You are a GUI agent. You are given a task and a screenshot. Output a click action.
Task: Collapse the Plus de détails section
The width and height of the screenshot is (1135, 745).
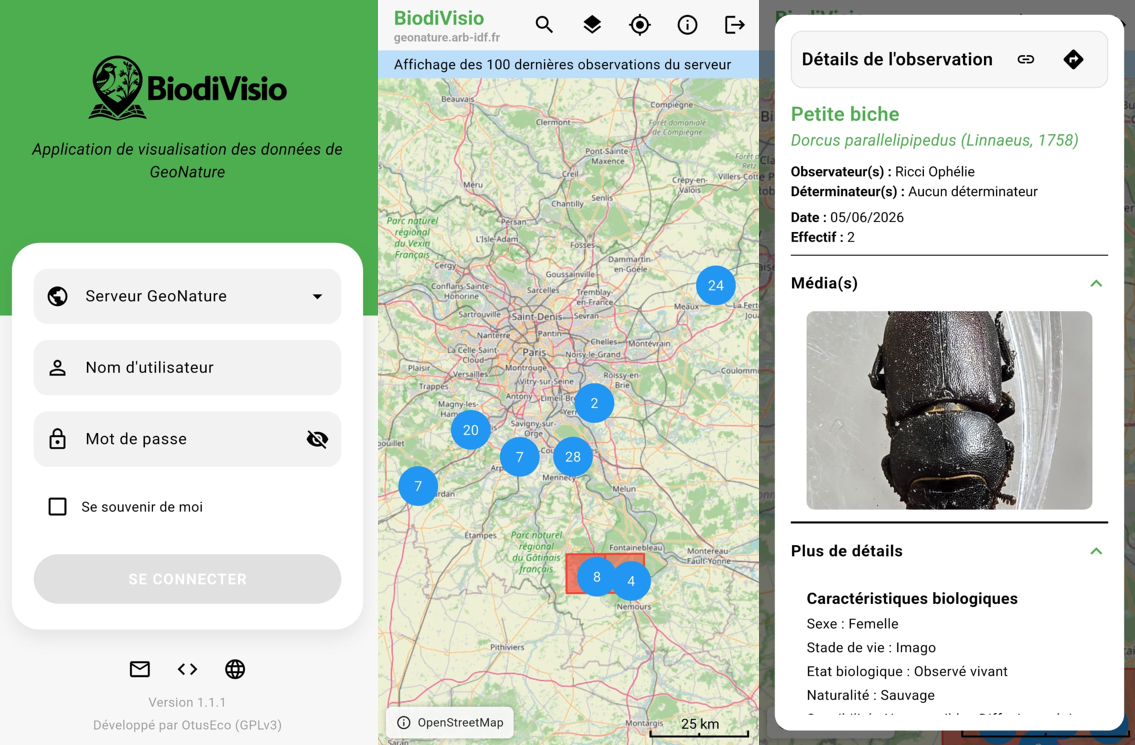point(1096,551)
